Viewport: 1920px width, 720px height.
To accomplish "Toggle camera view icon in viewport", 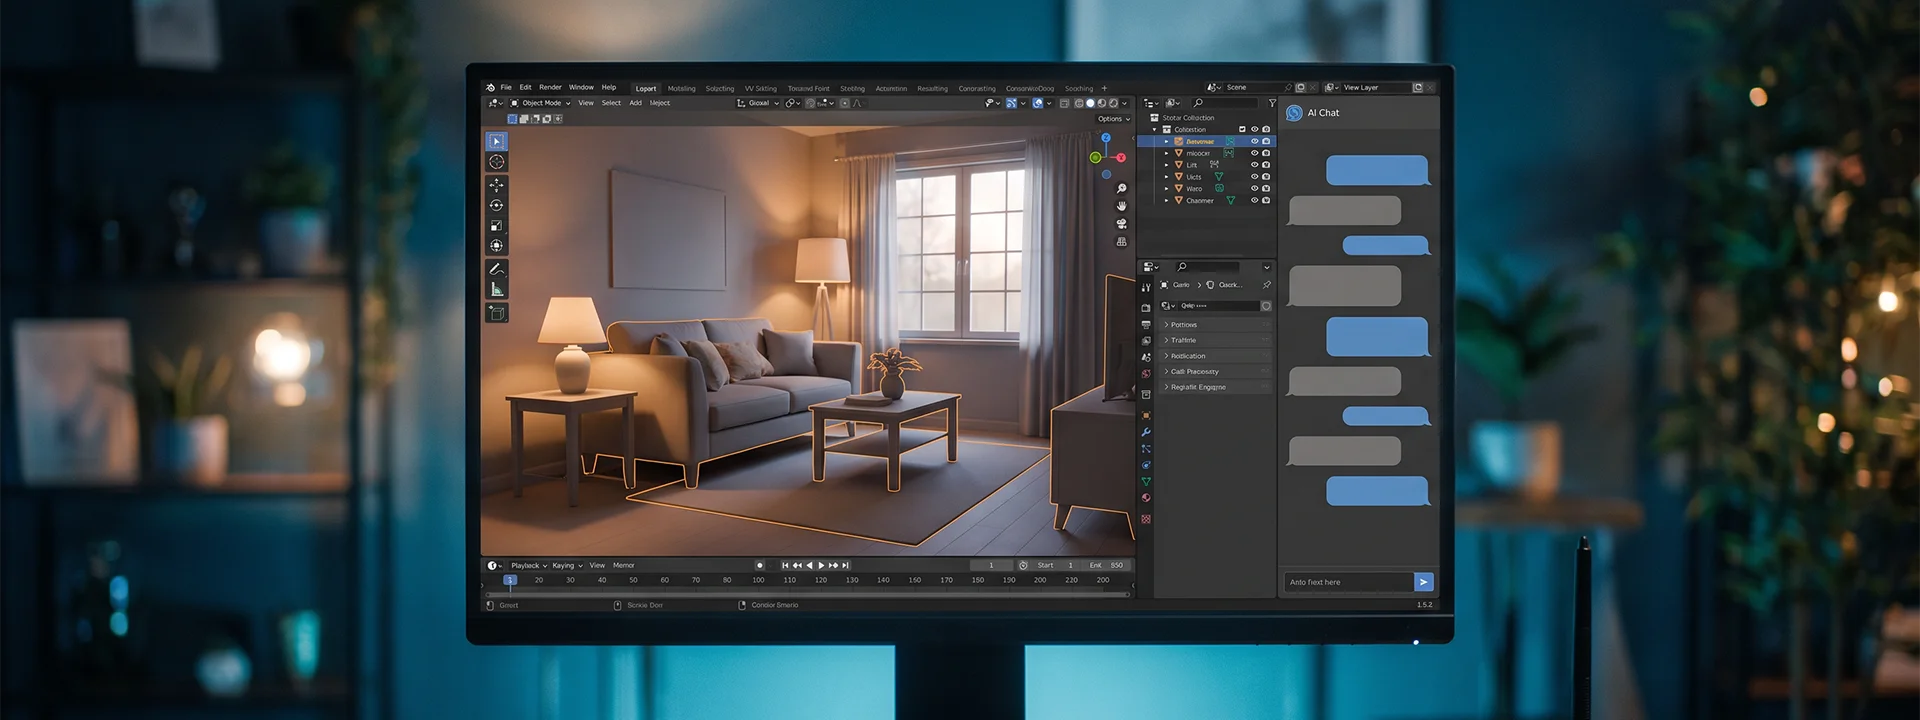I will tap(1121, 224).
